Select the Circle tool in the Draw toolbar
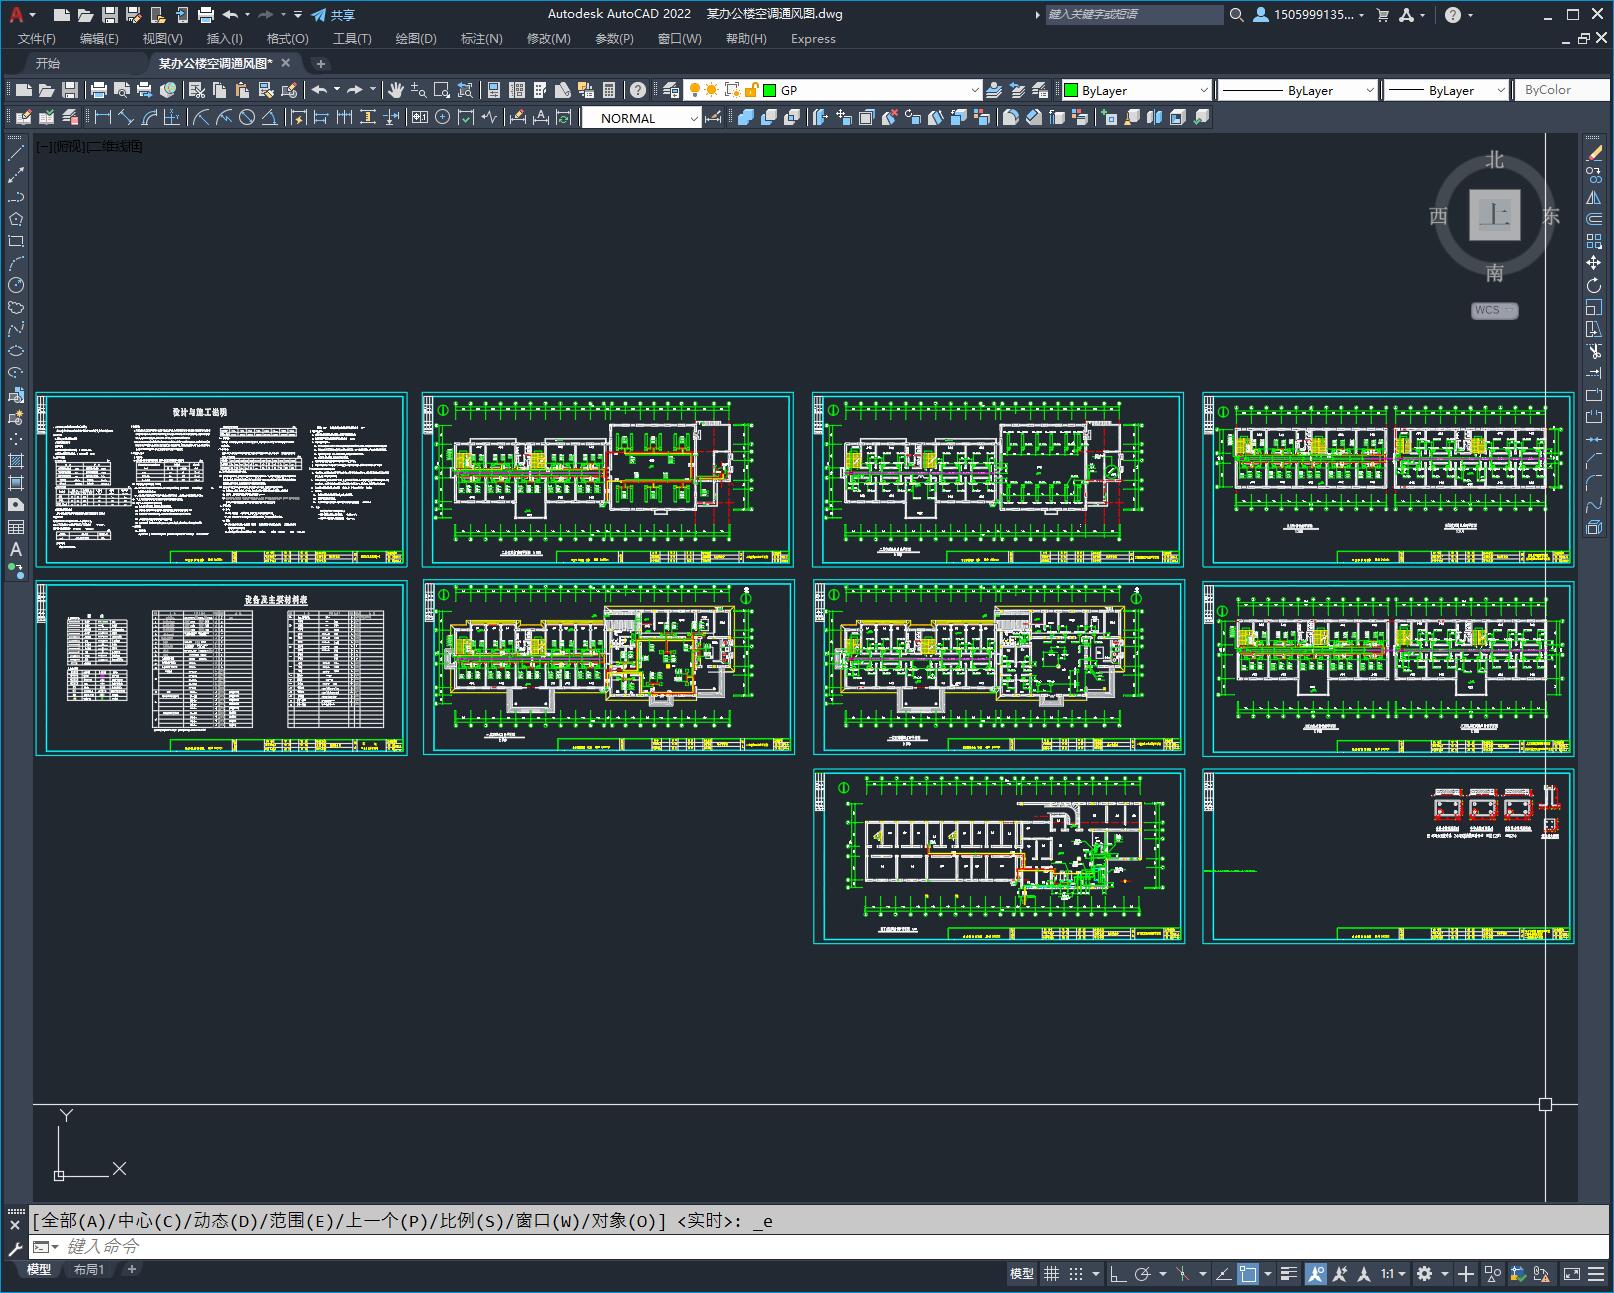The image size is (1614, 1293). click(16, 286)
